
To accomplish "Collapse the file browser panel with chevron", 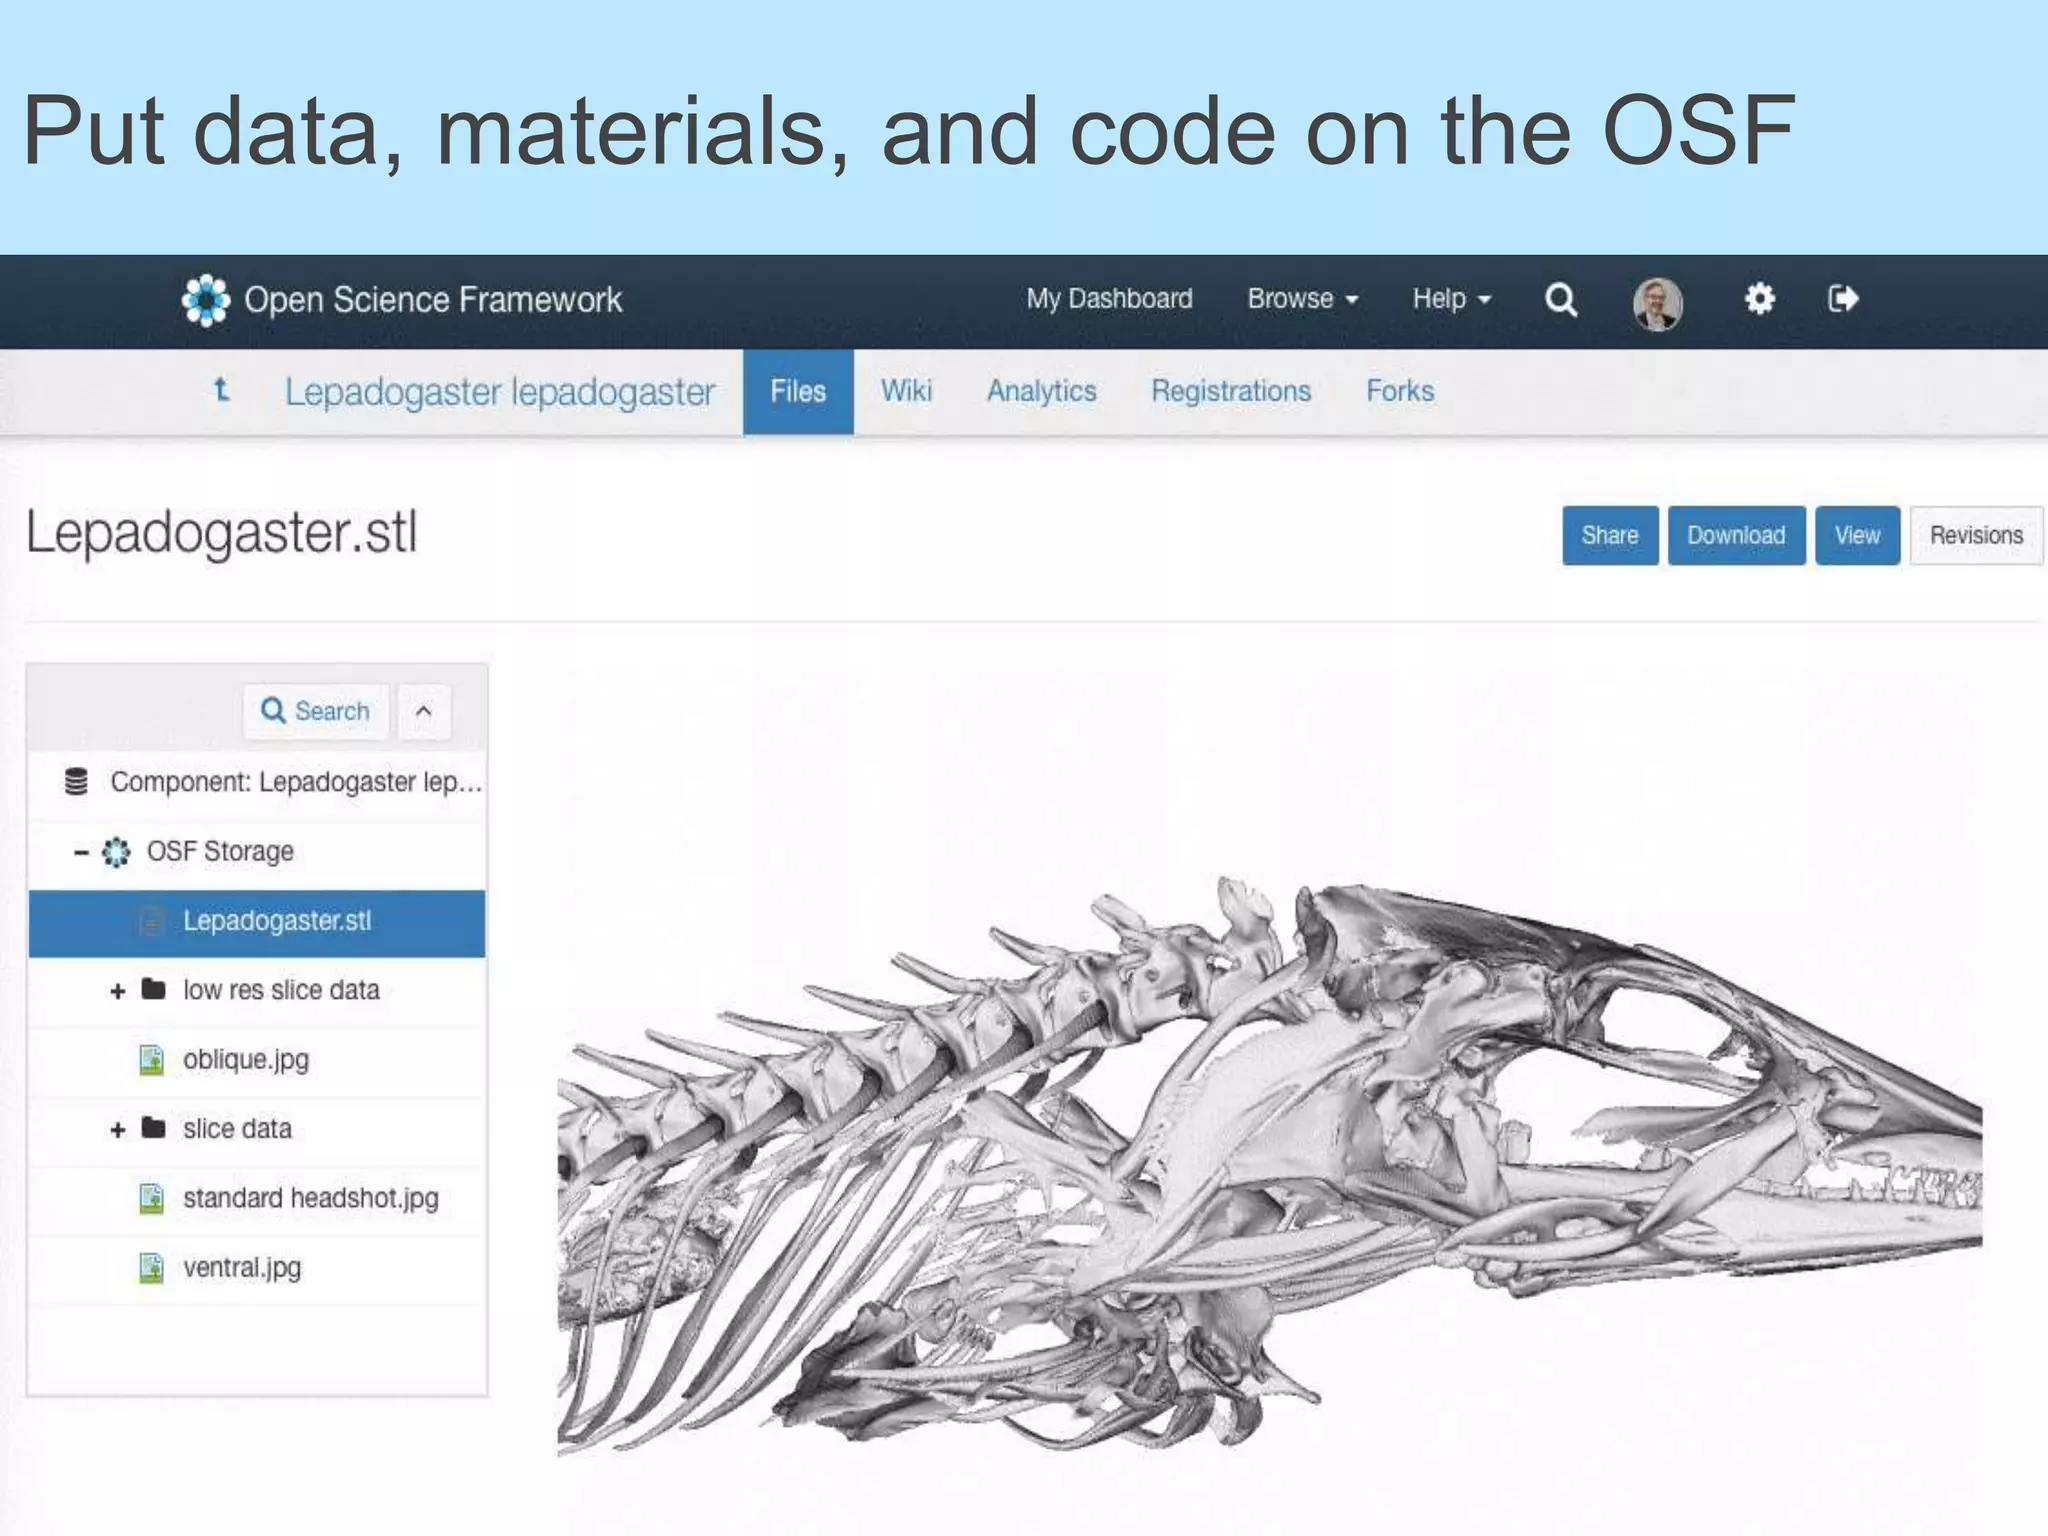I will click(x=424, y=711).
